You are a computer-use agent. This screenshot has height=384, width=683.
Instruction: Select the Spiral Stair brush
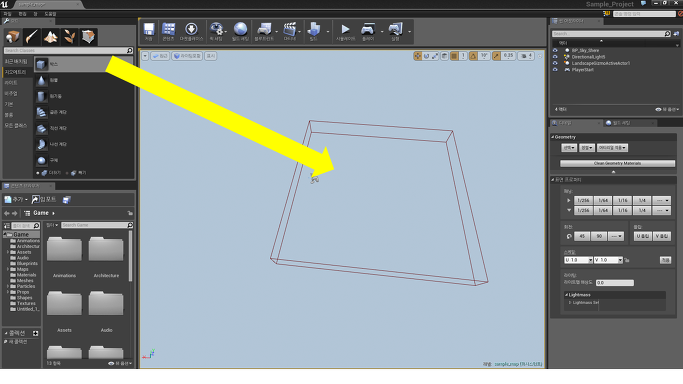84,144
